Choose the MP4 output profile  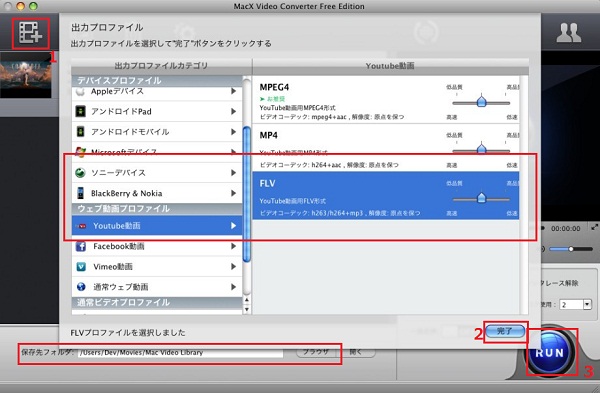tap(386, 148)
